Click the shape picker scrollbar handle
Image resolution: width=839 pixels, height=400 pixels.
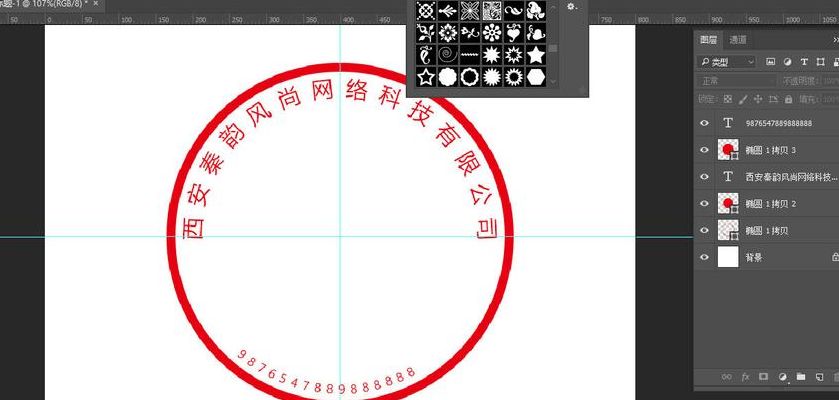click(553, 49)
